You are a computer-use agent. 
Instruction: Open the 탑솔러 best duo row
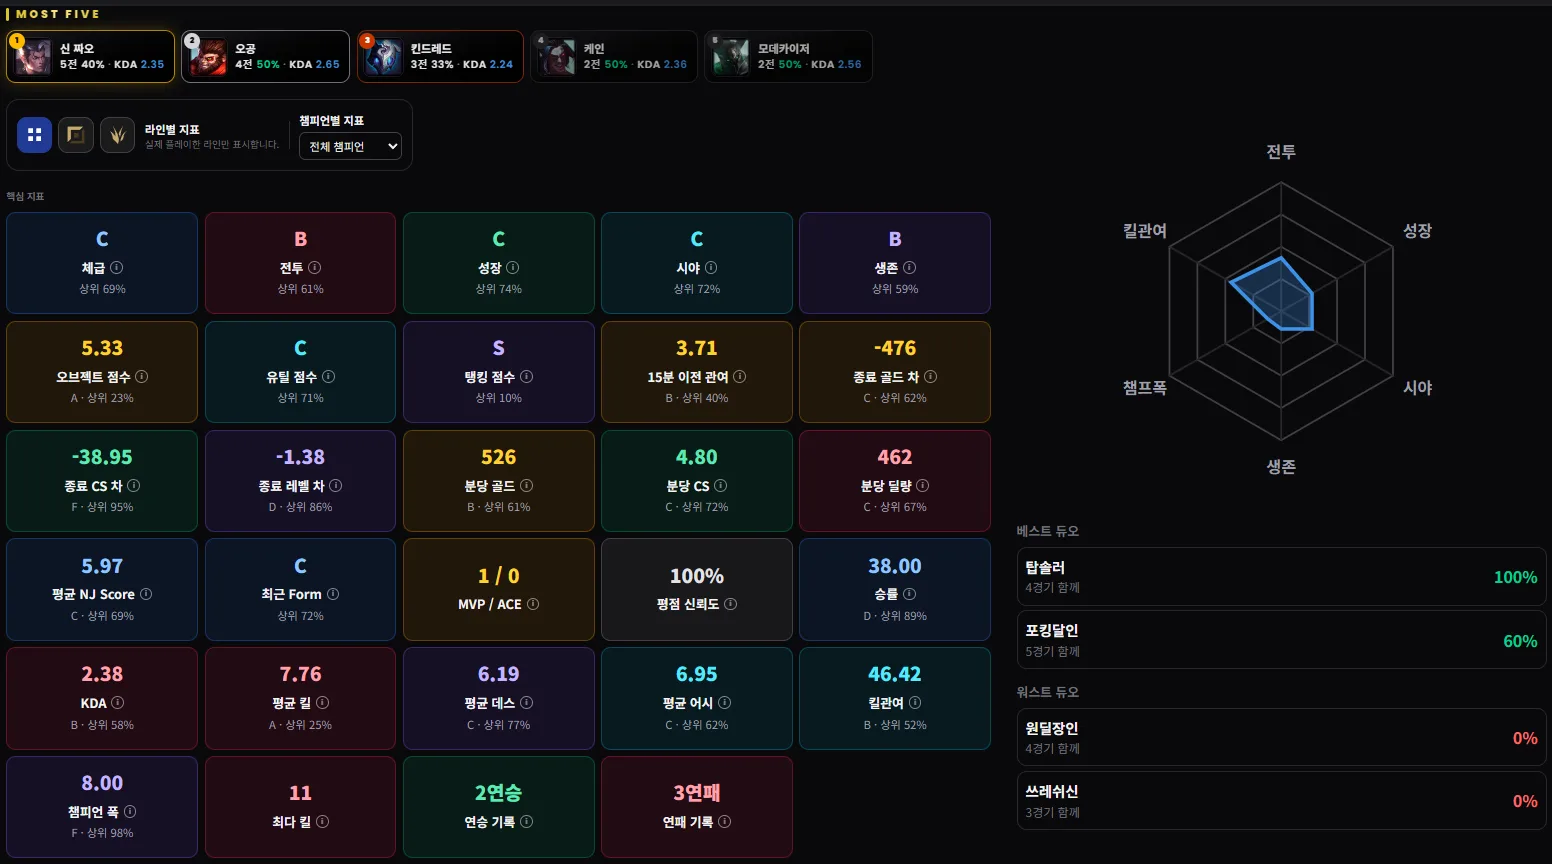click(1281, 577)
